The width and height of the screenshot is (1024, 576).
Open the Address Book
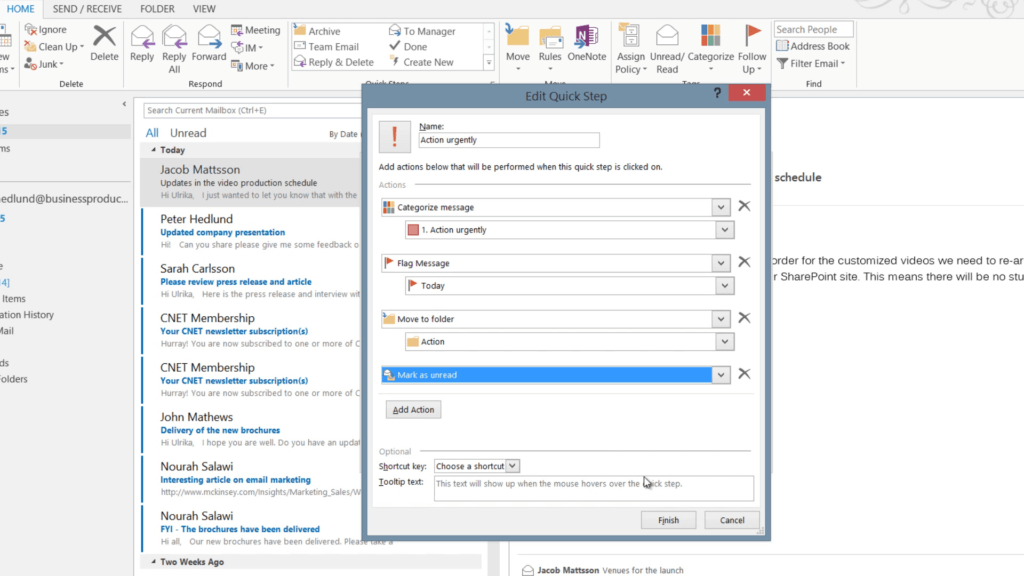tap(813, 45)
